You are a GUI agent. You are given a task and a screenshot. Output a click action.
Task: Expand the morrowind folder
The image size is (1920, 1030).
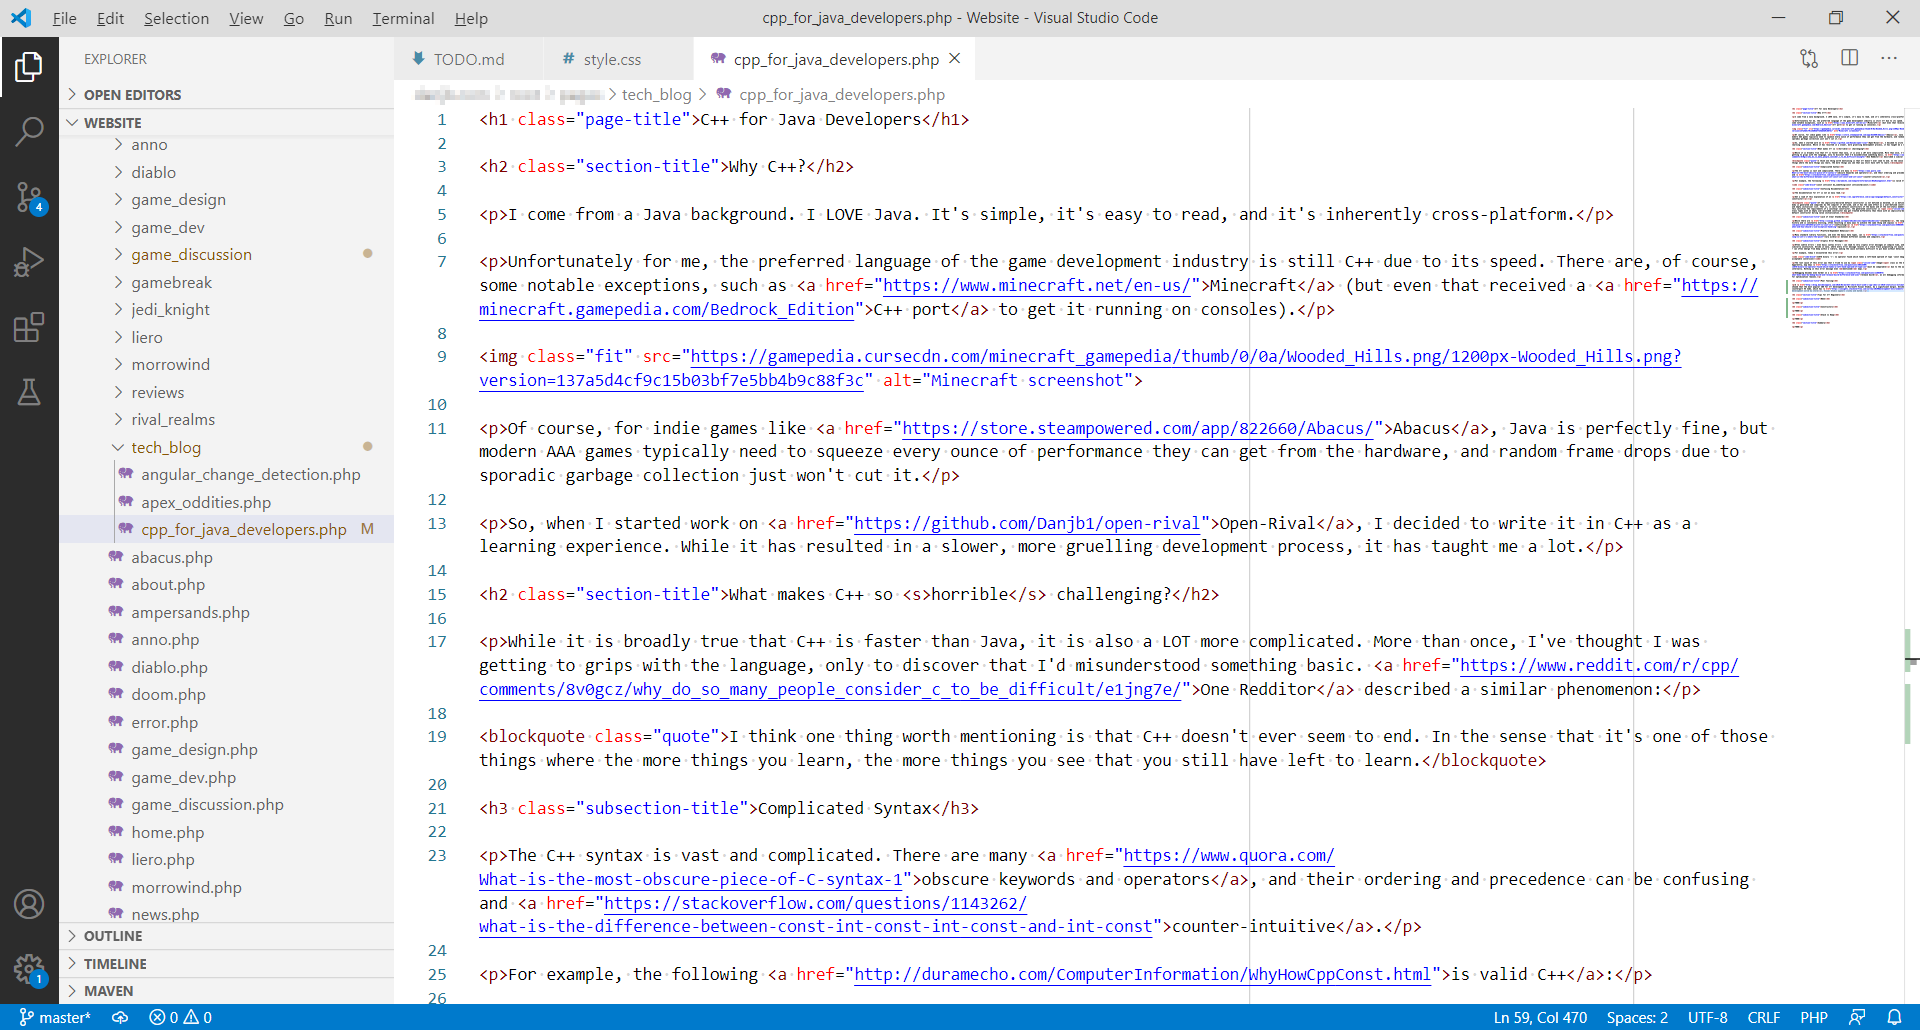227,365
